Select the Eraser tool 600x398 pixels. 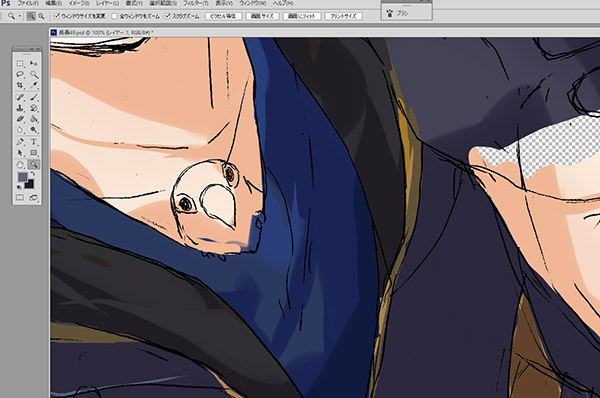(x=20, y=119)
